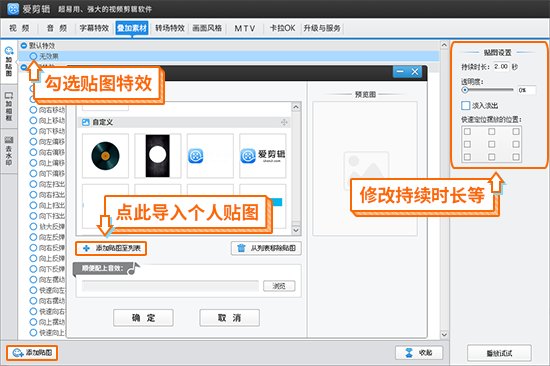
Task: Click the move handle icon in 自定义 header
Action: click(x=284, y=122)
